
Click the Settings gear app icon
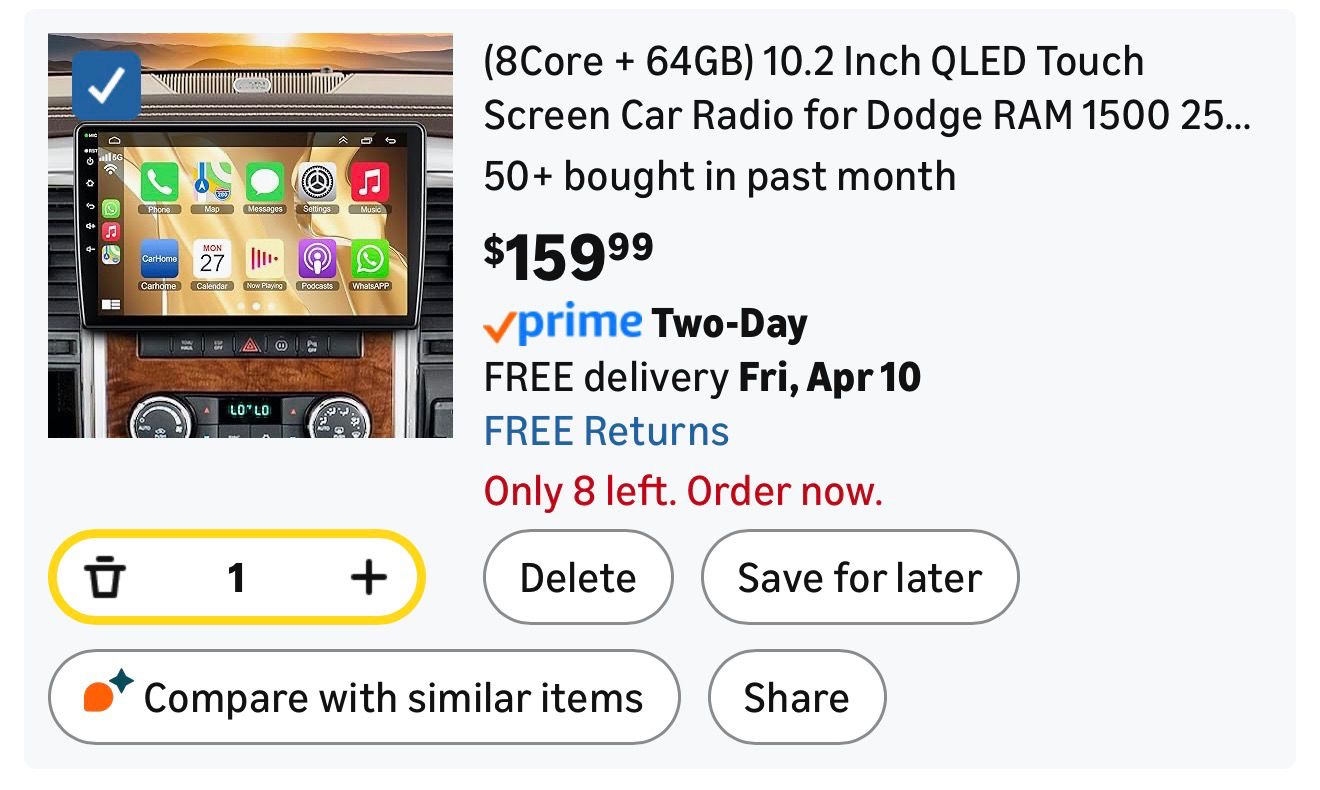click(x=317, y=183)
